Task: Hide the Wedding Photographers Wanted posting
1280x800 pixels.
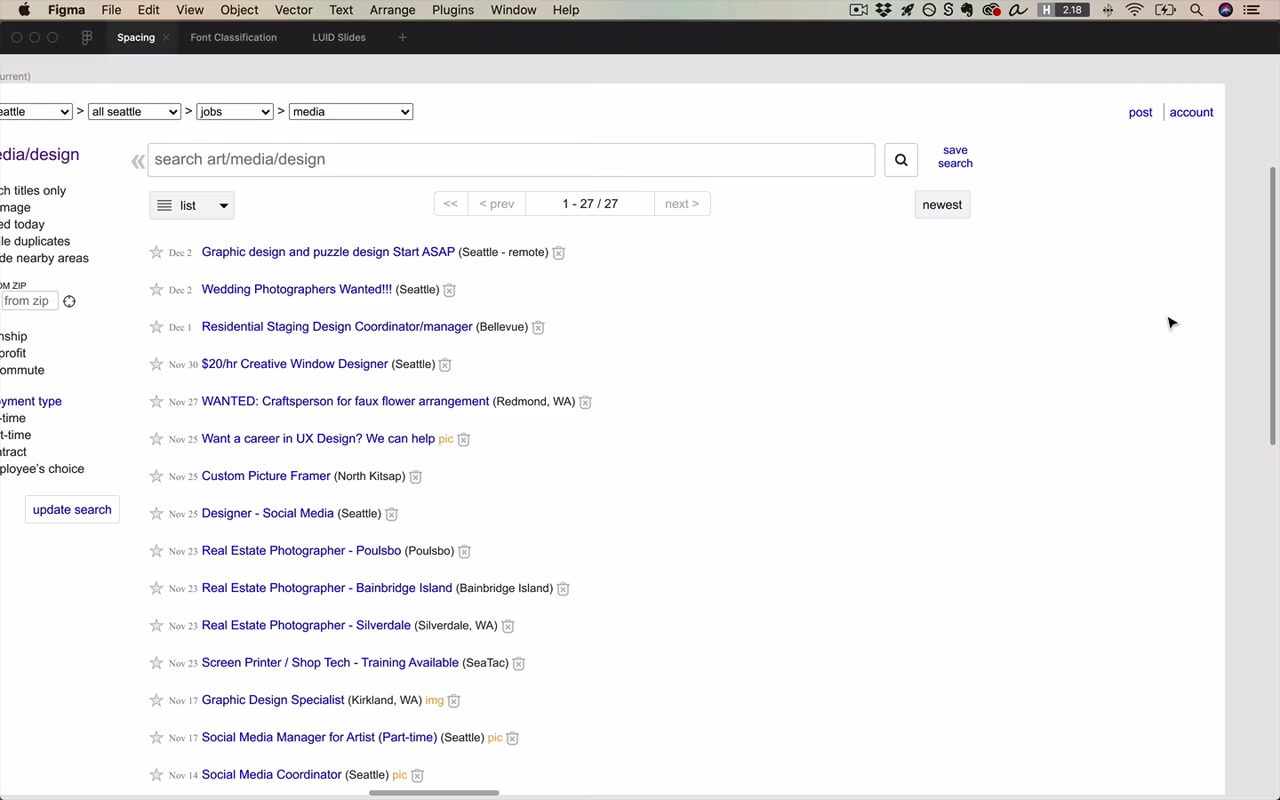Action: pyautogui.click(x=449, y=290)
